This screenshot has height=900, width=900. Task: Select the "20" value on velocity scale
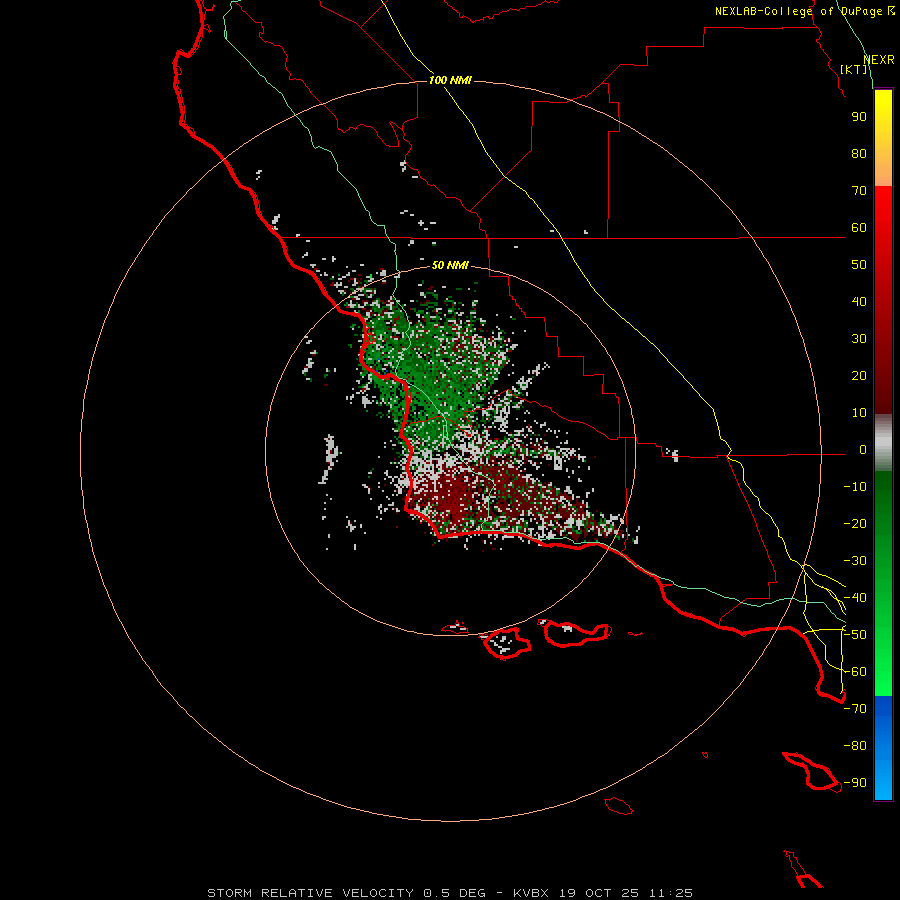pos(859,376)
